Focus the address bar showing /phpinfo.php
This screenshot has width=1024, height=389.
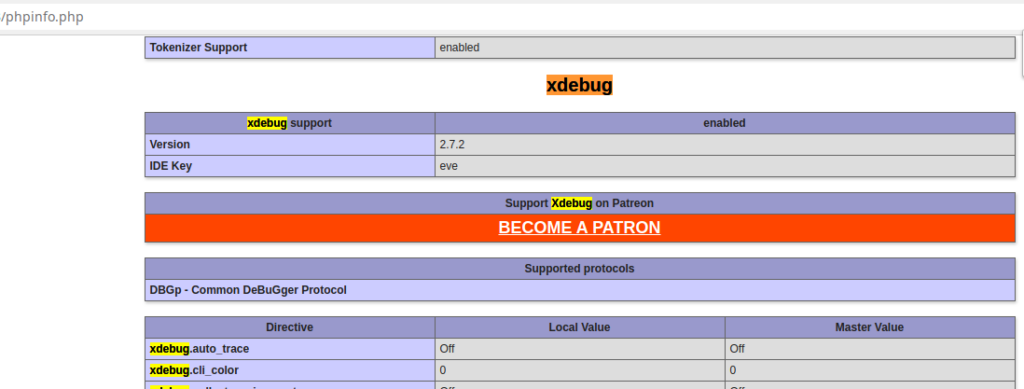(x=512, y=17)
